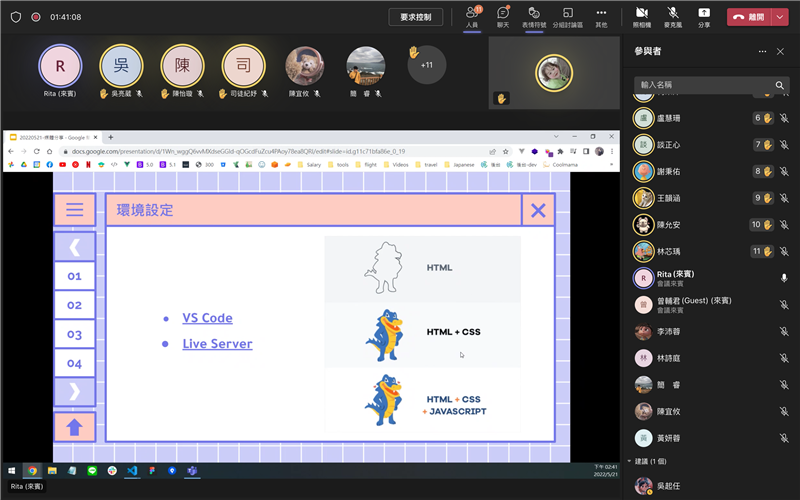Click the X icon on slide header
Viewport: 800px width, 500px height.
(x=538, y=210)
